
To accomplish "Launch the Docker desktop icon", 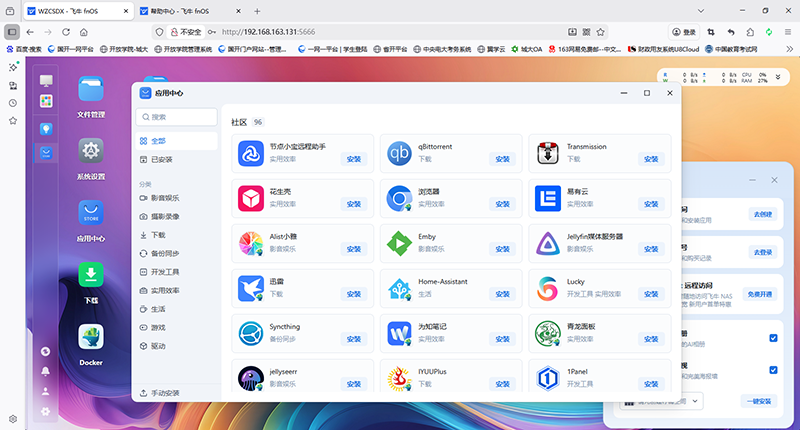I will 91,337.
